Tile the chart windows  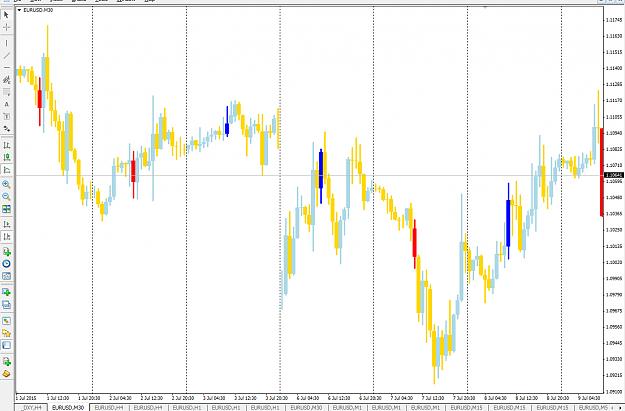(x=6, y=209)
